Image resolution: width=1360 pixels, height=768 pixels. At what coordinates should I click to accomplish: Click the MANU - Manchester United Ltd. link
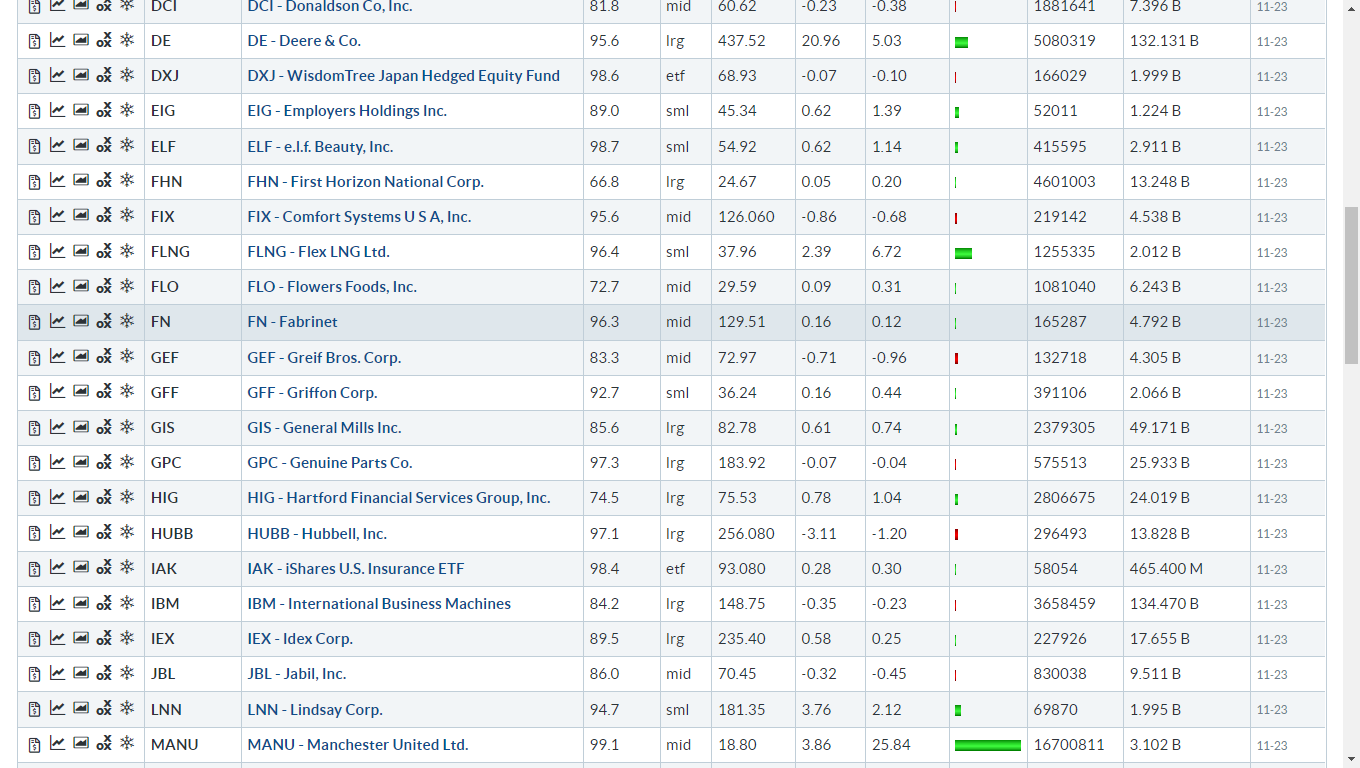click(358, 745)
